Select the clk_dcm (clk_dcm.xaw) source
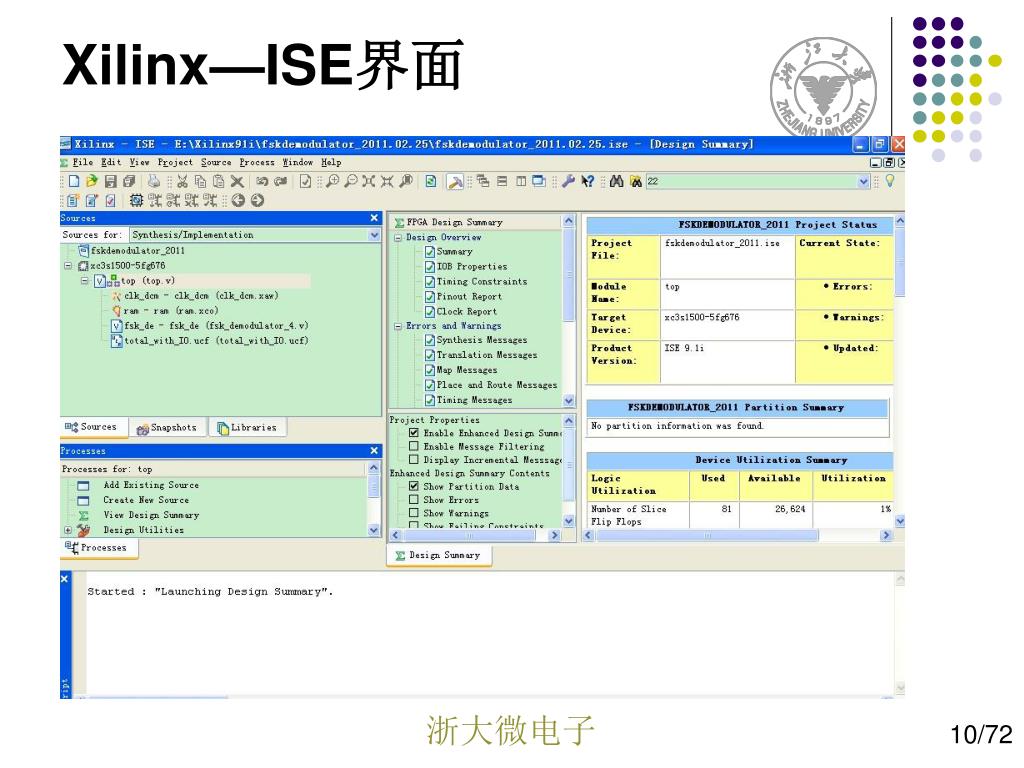 pos(201,296)
